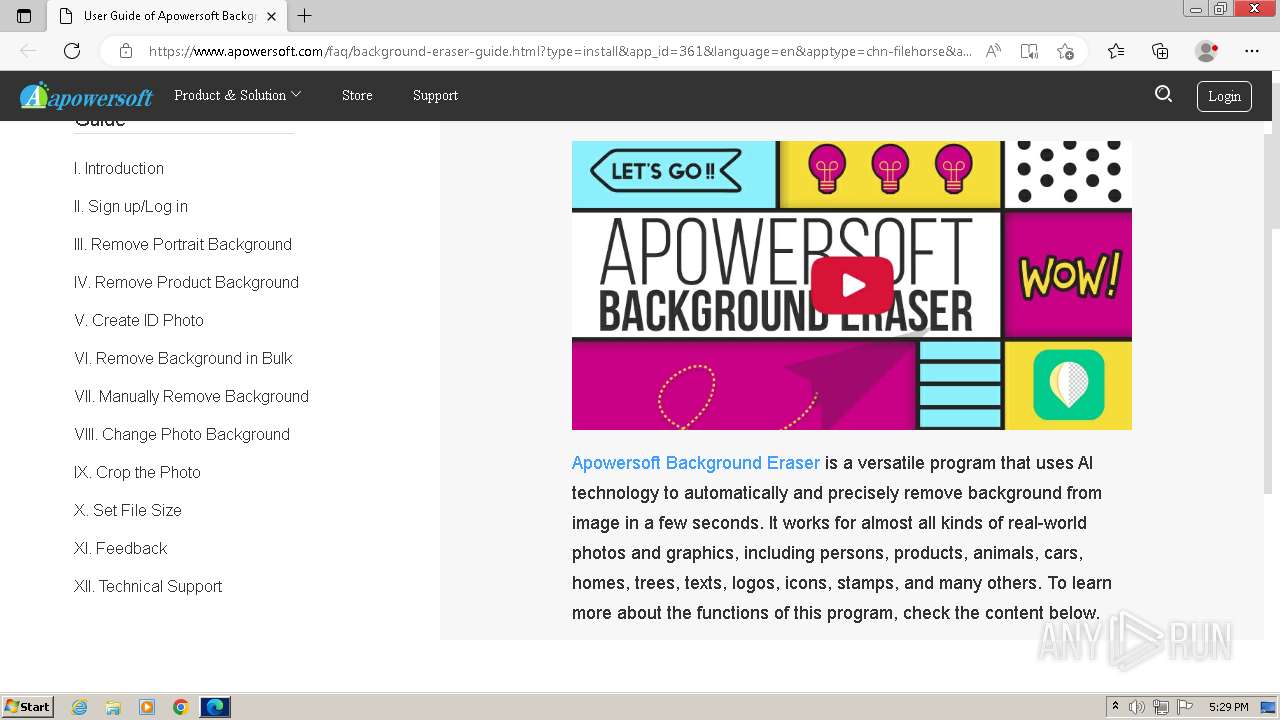Open the Apowersoft Background Eraser hyperlink
This screenshot has height=720, width=1280.
coord(695,463)
